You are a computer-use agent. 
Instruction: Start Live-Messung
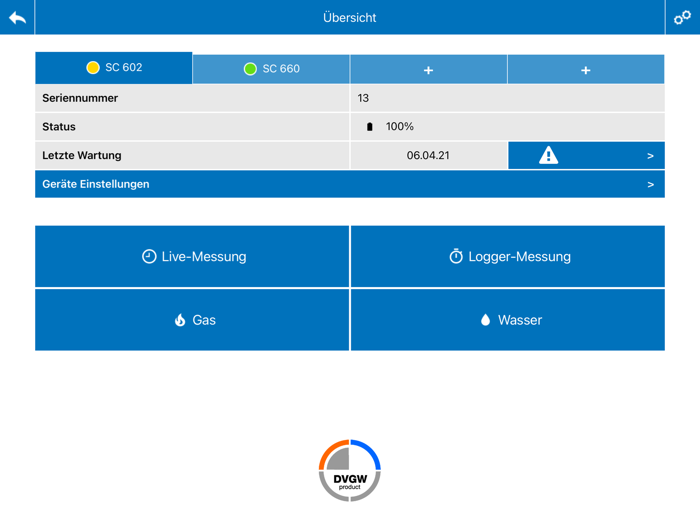(192, 257)
